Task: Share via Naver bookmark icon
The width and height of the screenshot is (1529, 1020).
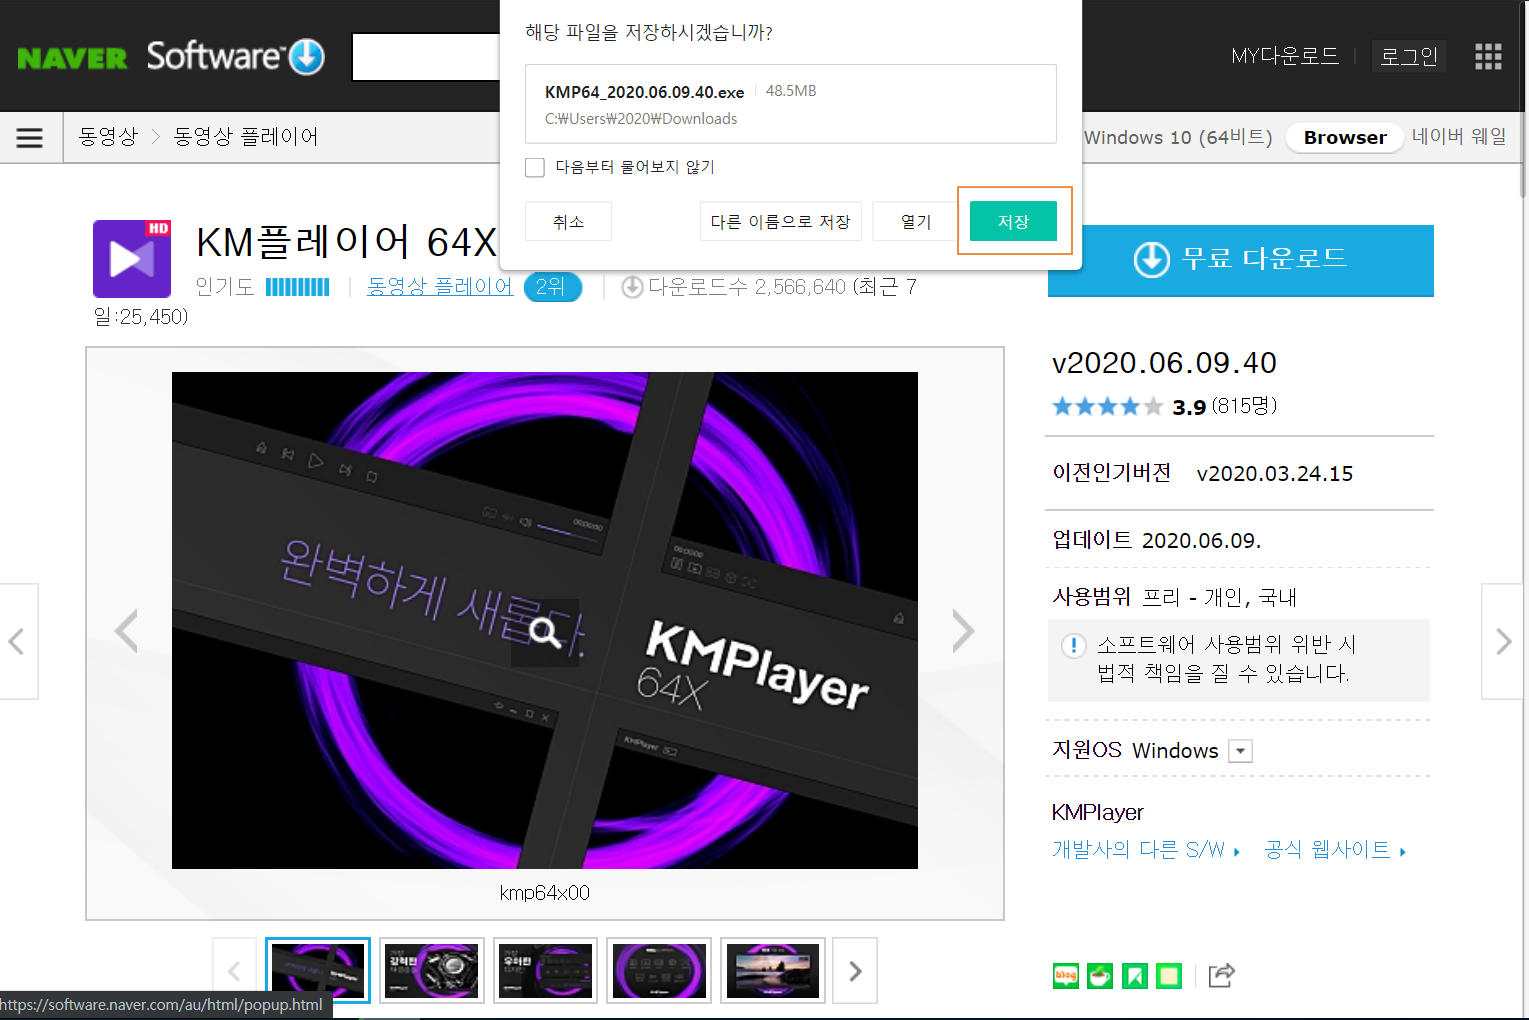Action: (x=1134, y=976)
